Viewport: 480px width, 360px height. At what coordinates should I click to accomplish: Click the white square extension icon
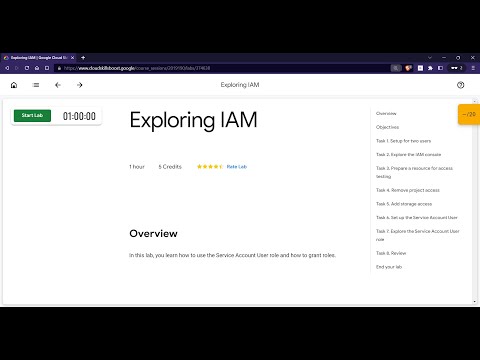[420, 68]
